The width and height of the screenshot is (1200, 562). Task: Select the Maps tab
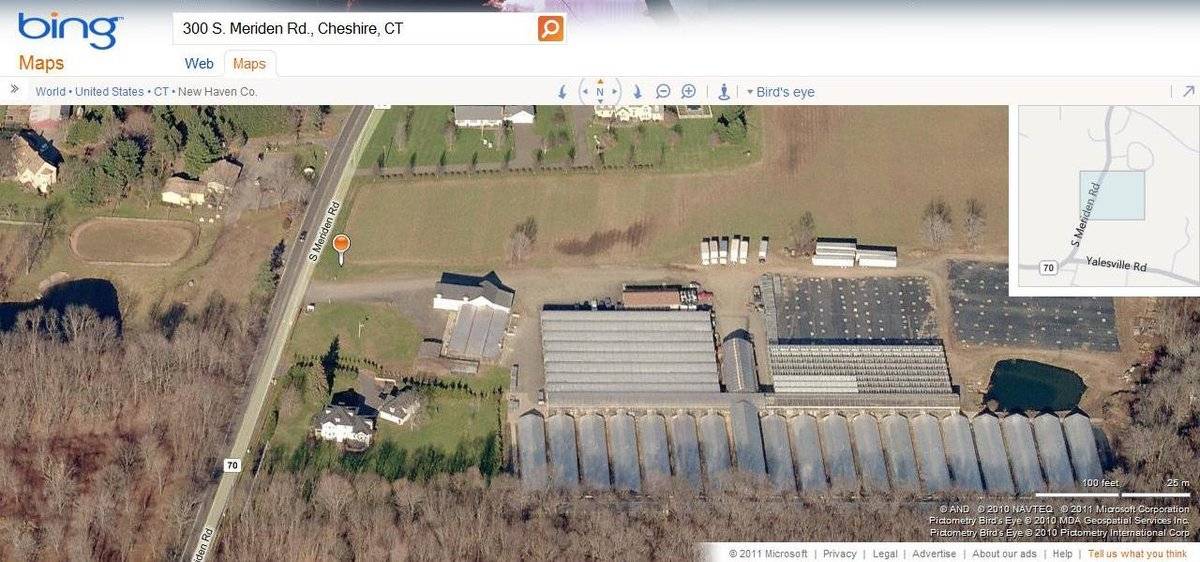pos(249,64)
